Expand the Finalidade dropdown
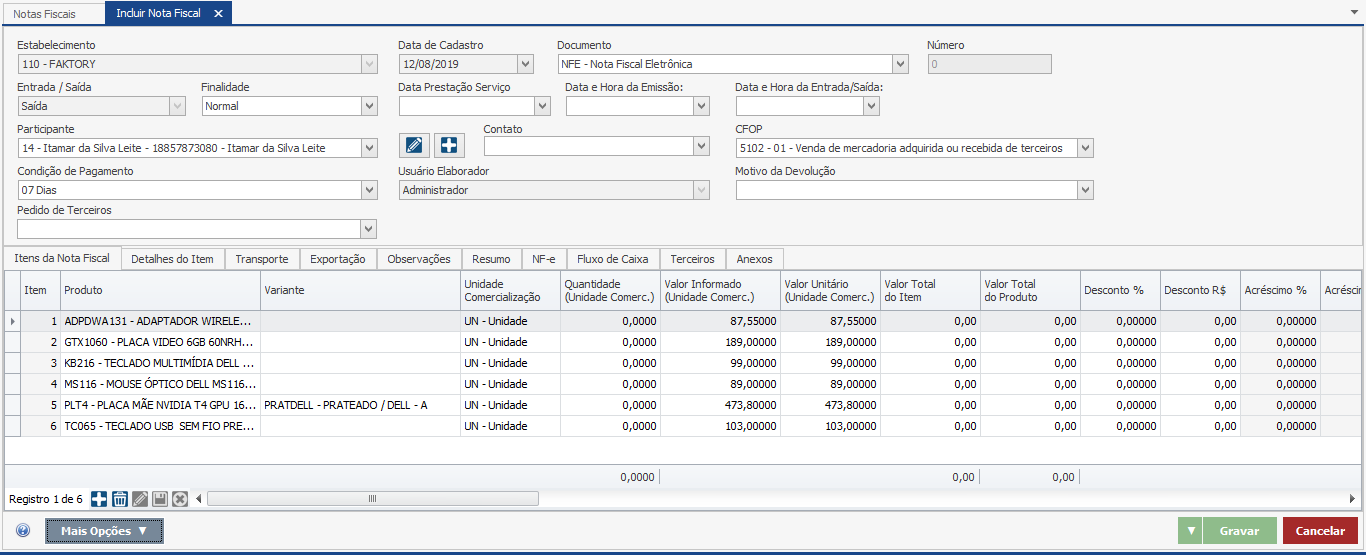Screen dimensions: 1366x555 click(368, 106)
